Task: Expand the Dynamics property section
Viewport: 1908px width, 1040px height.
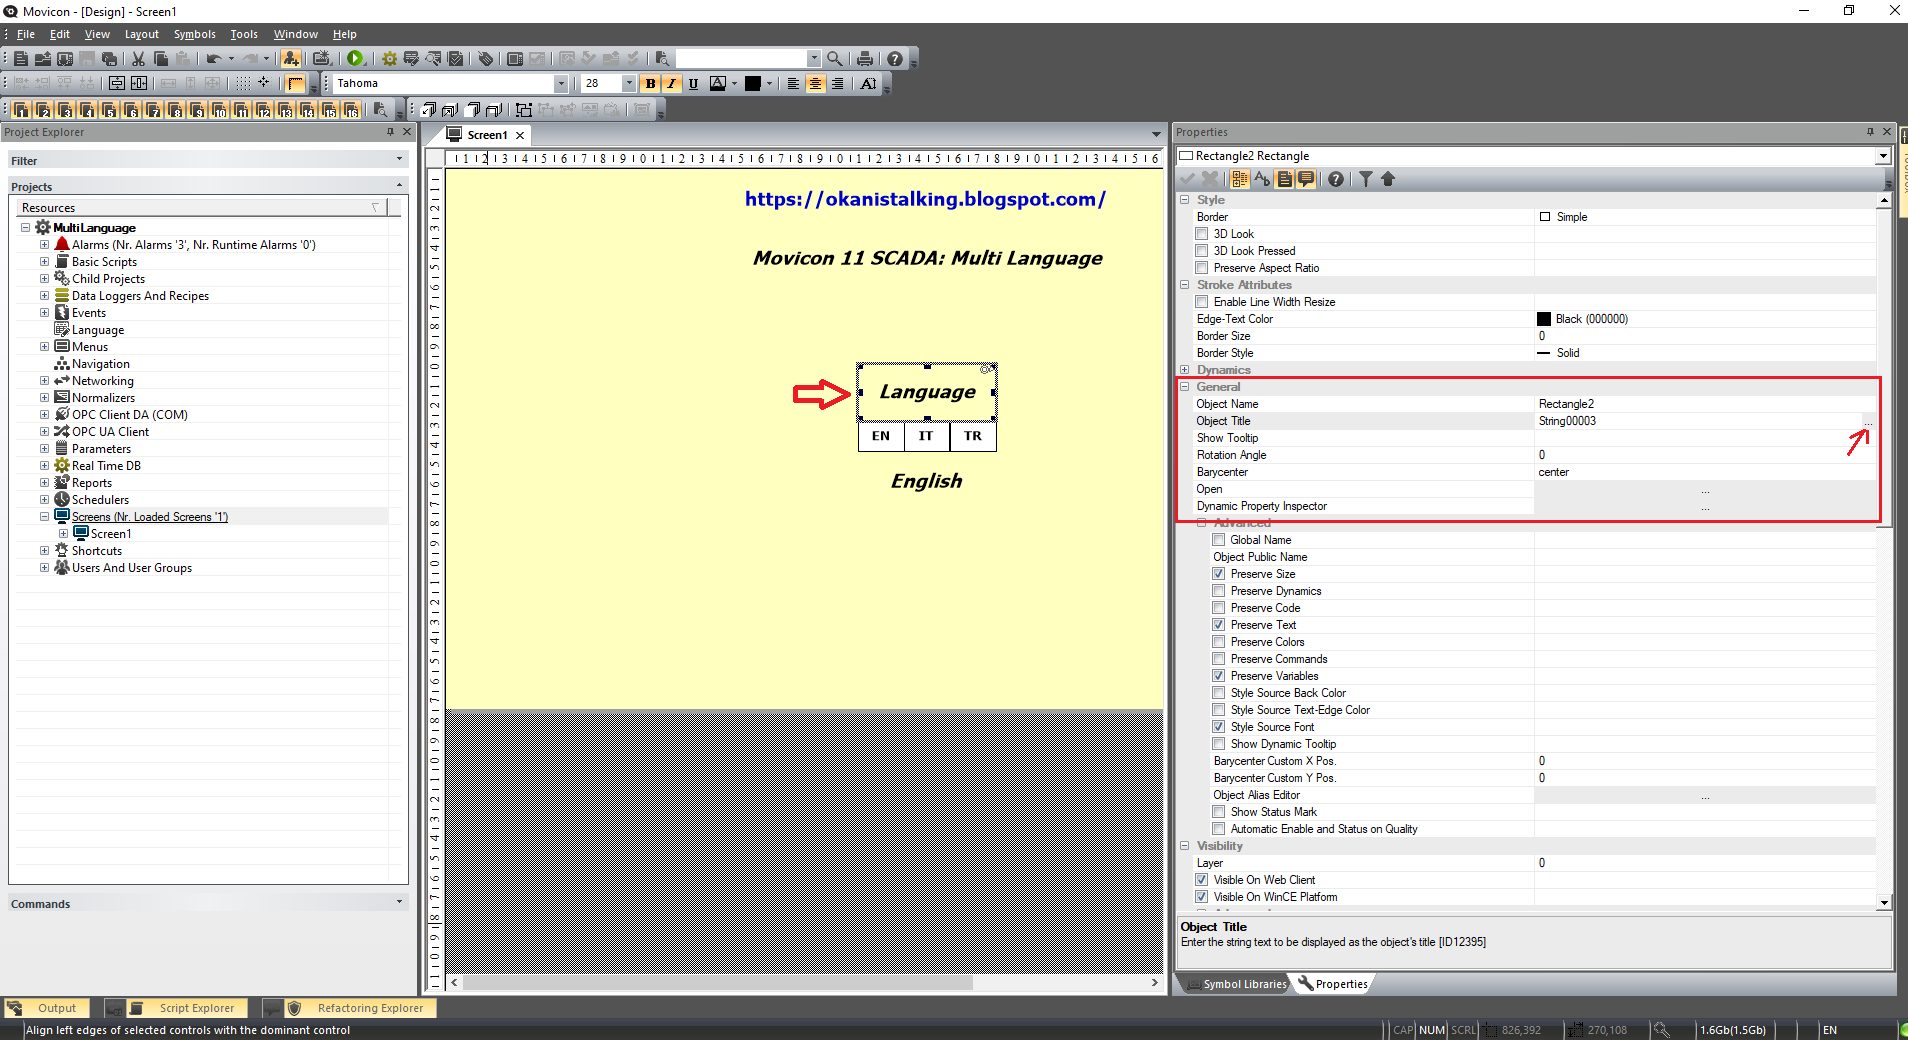Action: click(x=1185, y=370)
